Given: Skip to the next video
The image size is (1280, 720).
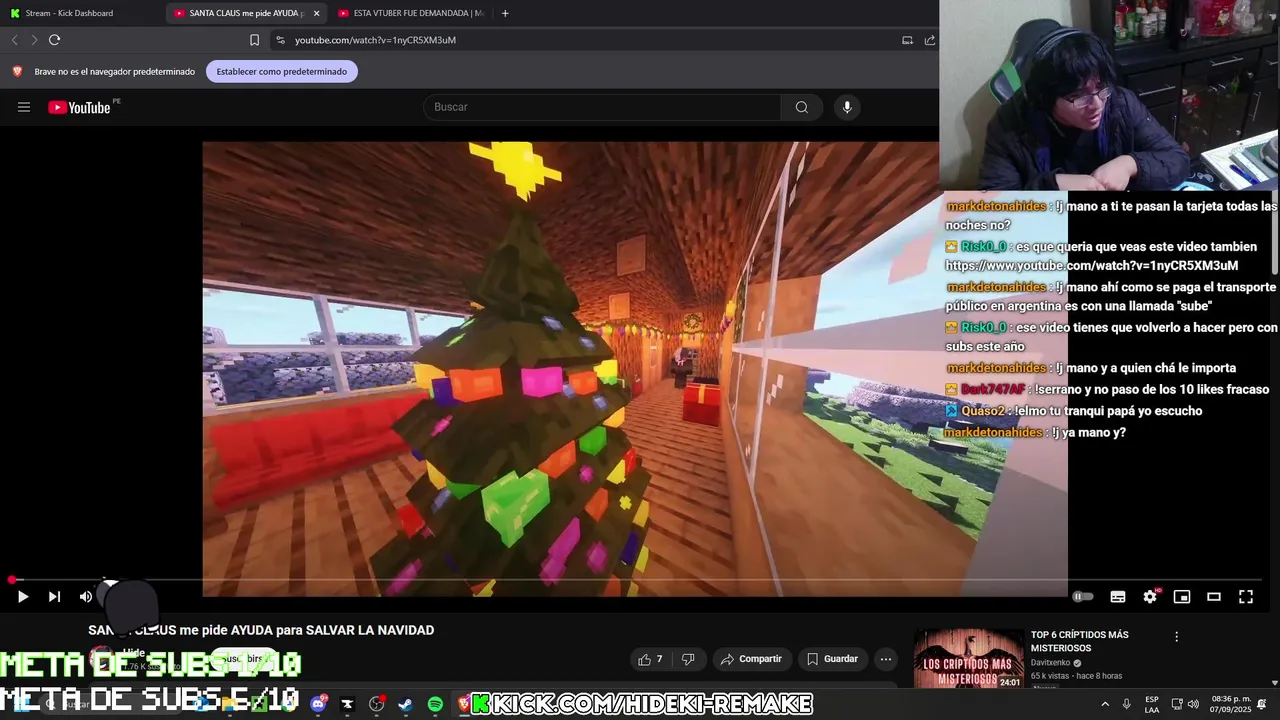Looking at the screenshot, I should (x=54, y=597).
